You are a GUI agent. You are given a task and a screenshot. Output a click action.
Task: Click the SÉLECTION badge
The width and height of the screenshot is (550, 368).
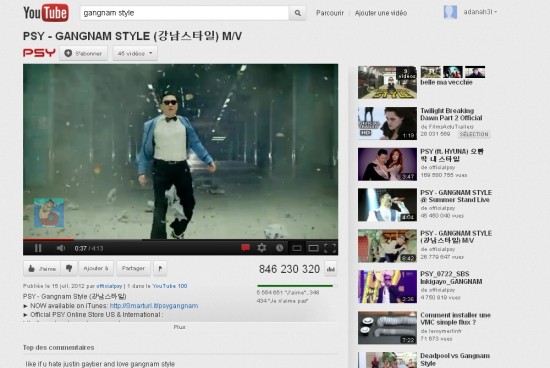[x=474, y=134]
